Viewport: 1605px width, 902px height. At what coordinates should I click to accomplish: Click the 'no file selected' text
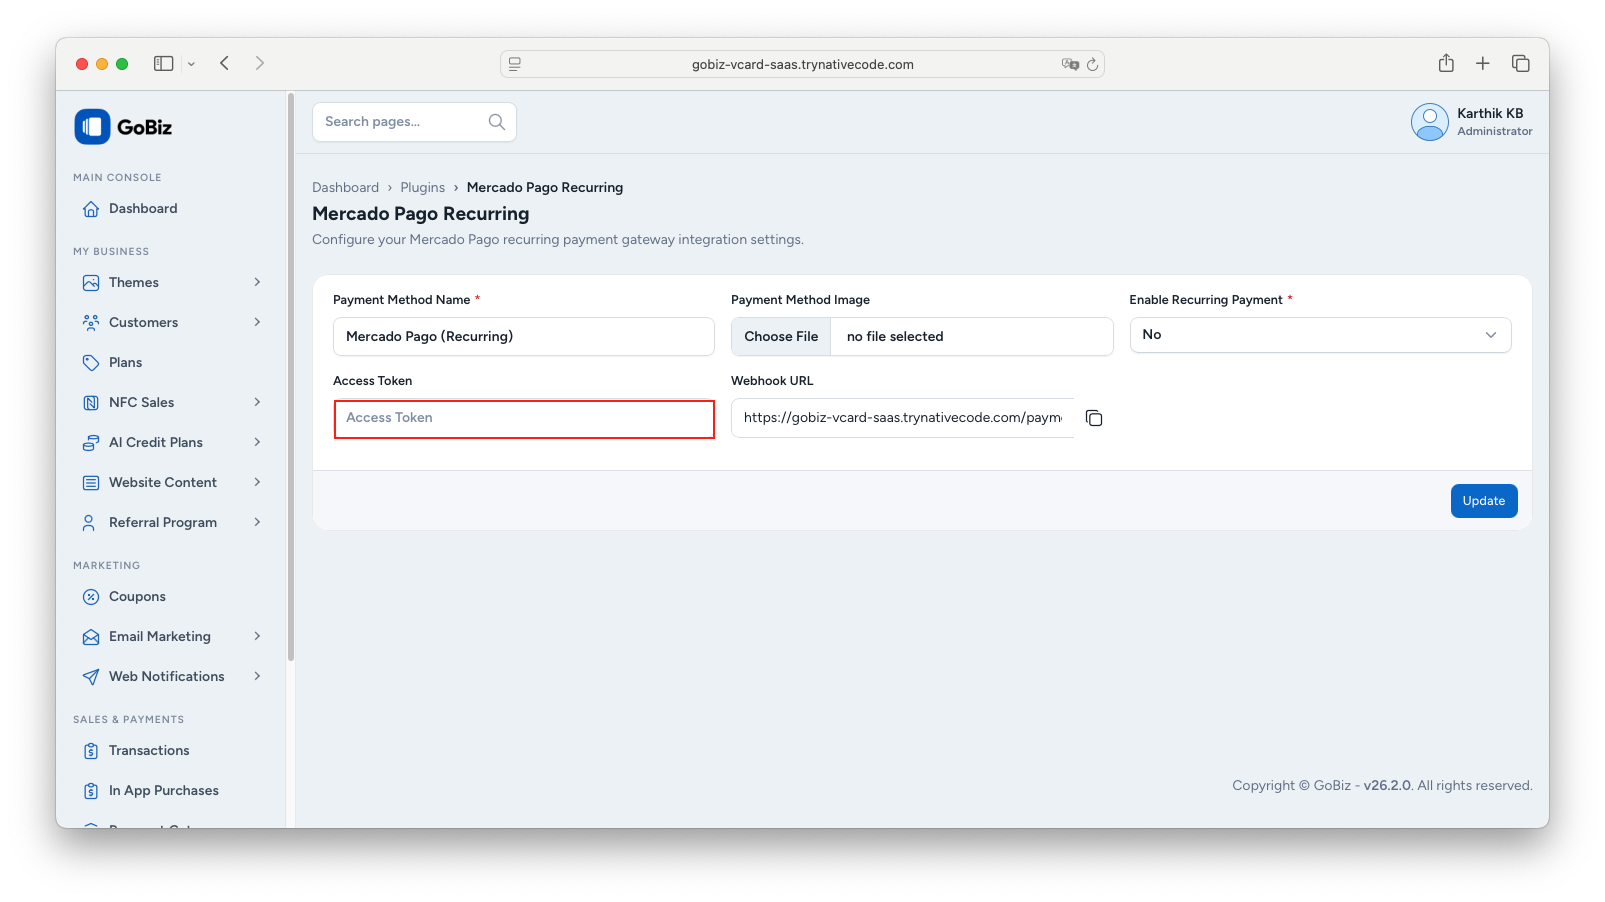click(x=895, y=337)
